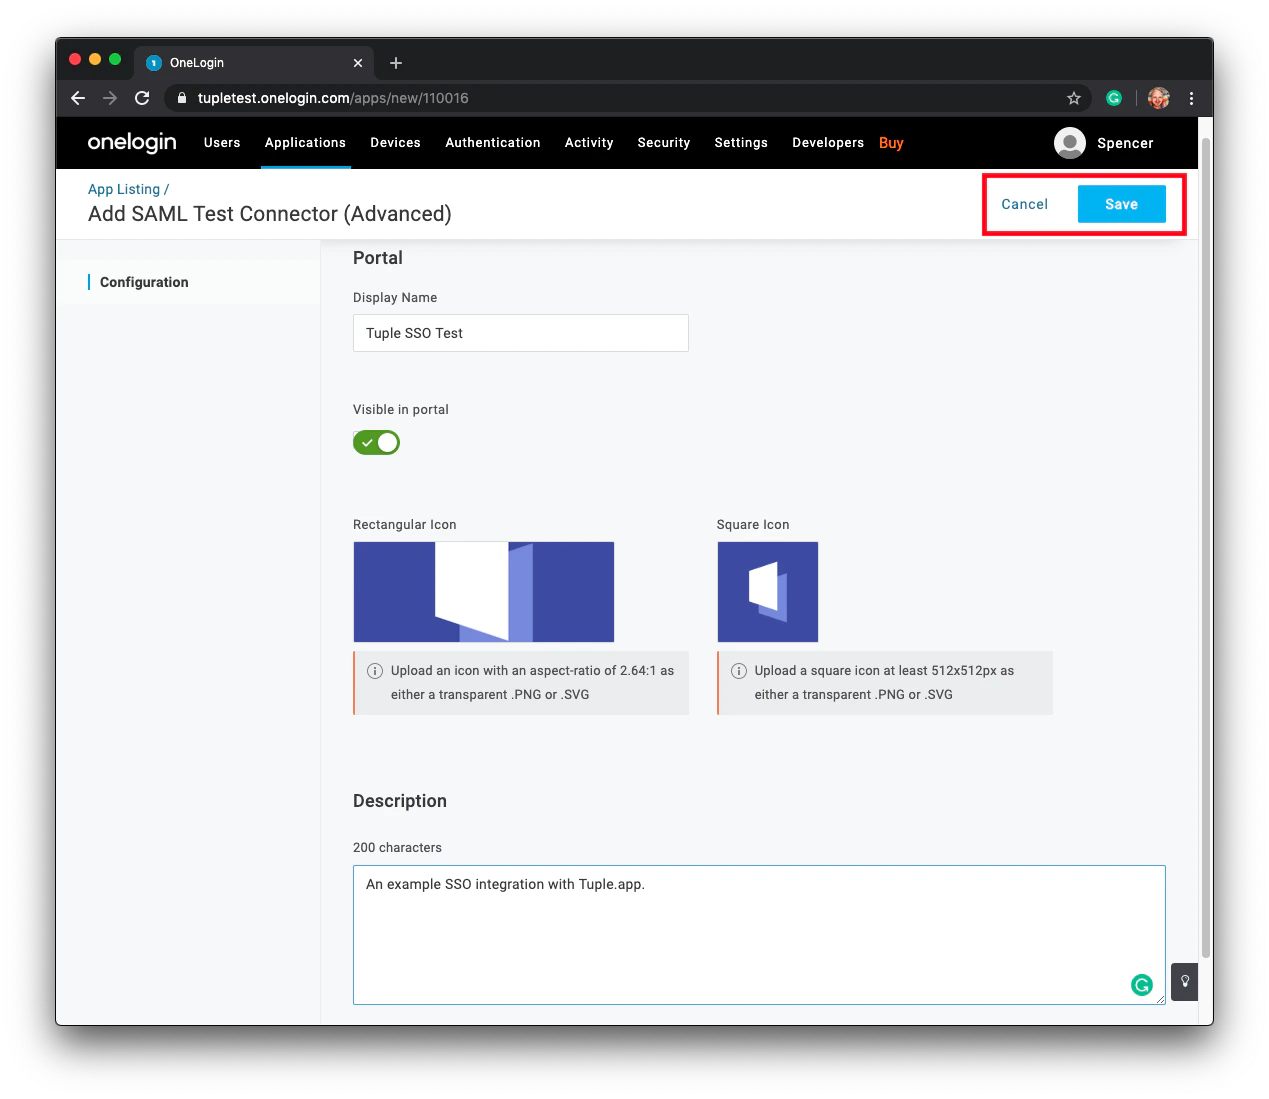Navigate back with the browser arrow
The image size is (1269, 1099).
coord(77,98)
